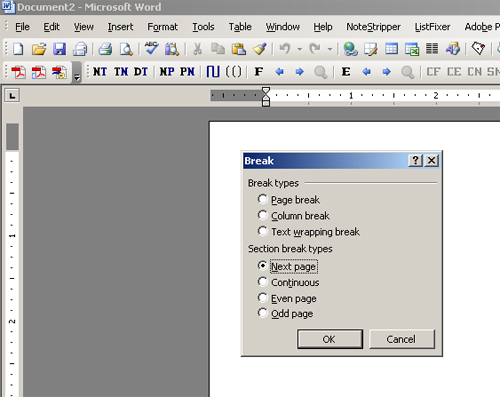This screenshot has height=397, width=500.
Task: Open the Undo history dropdown arrow
Action: (300, 49)
